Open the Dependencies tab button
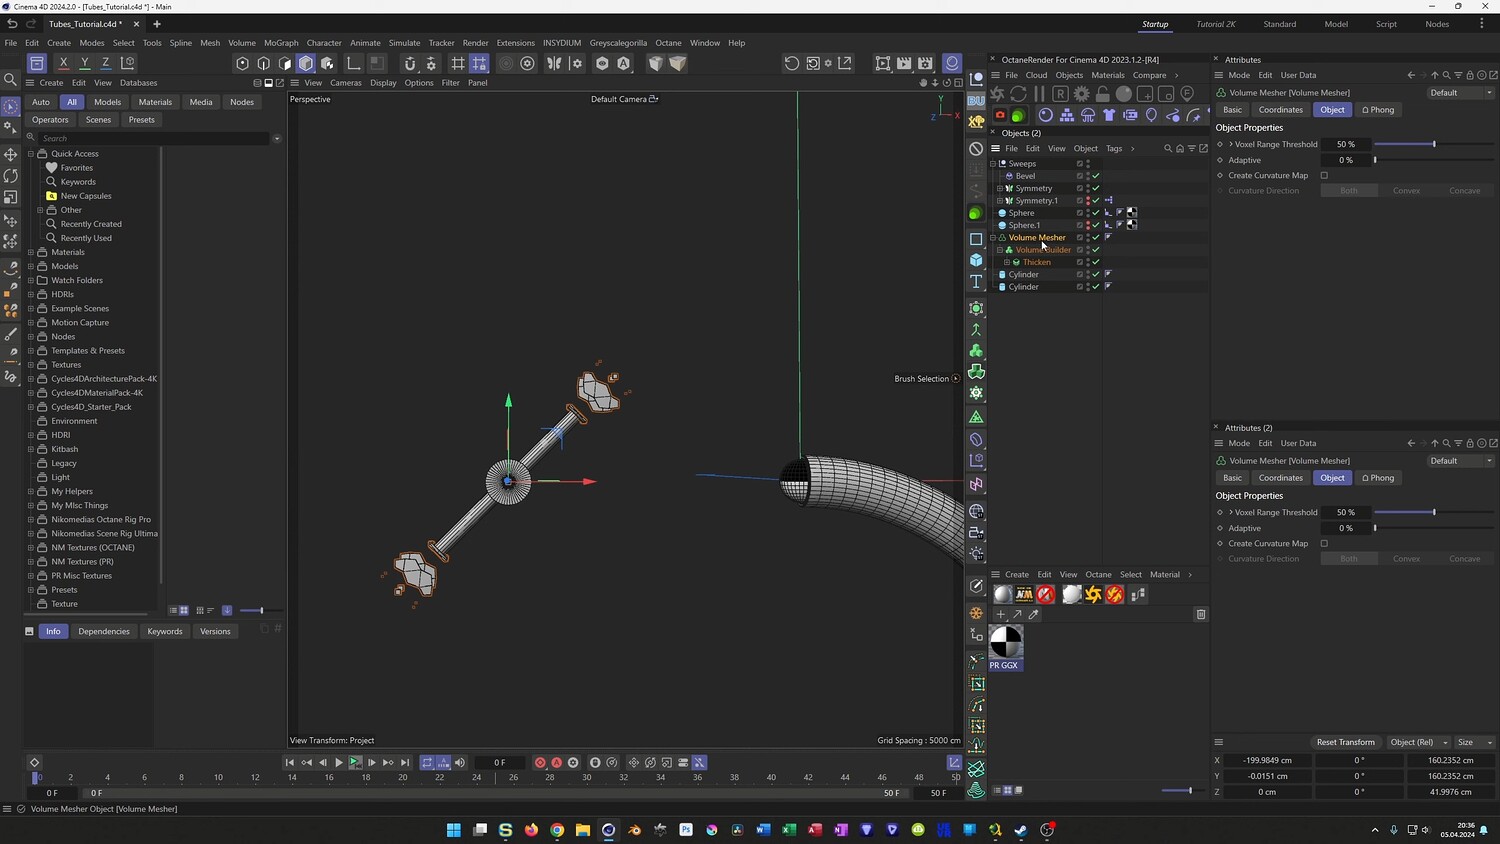 [104, 631]
